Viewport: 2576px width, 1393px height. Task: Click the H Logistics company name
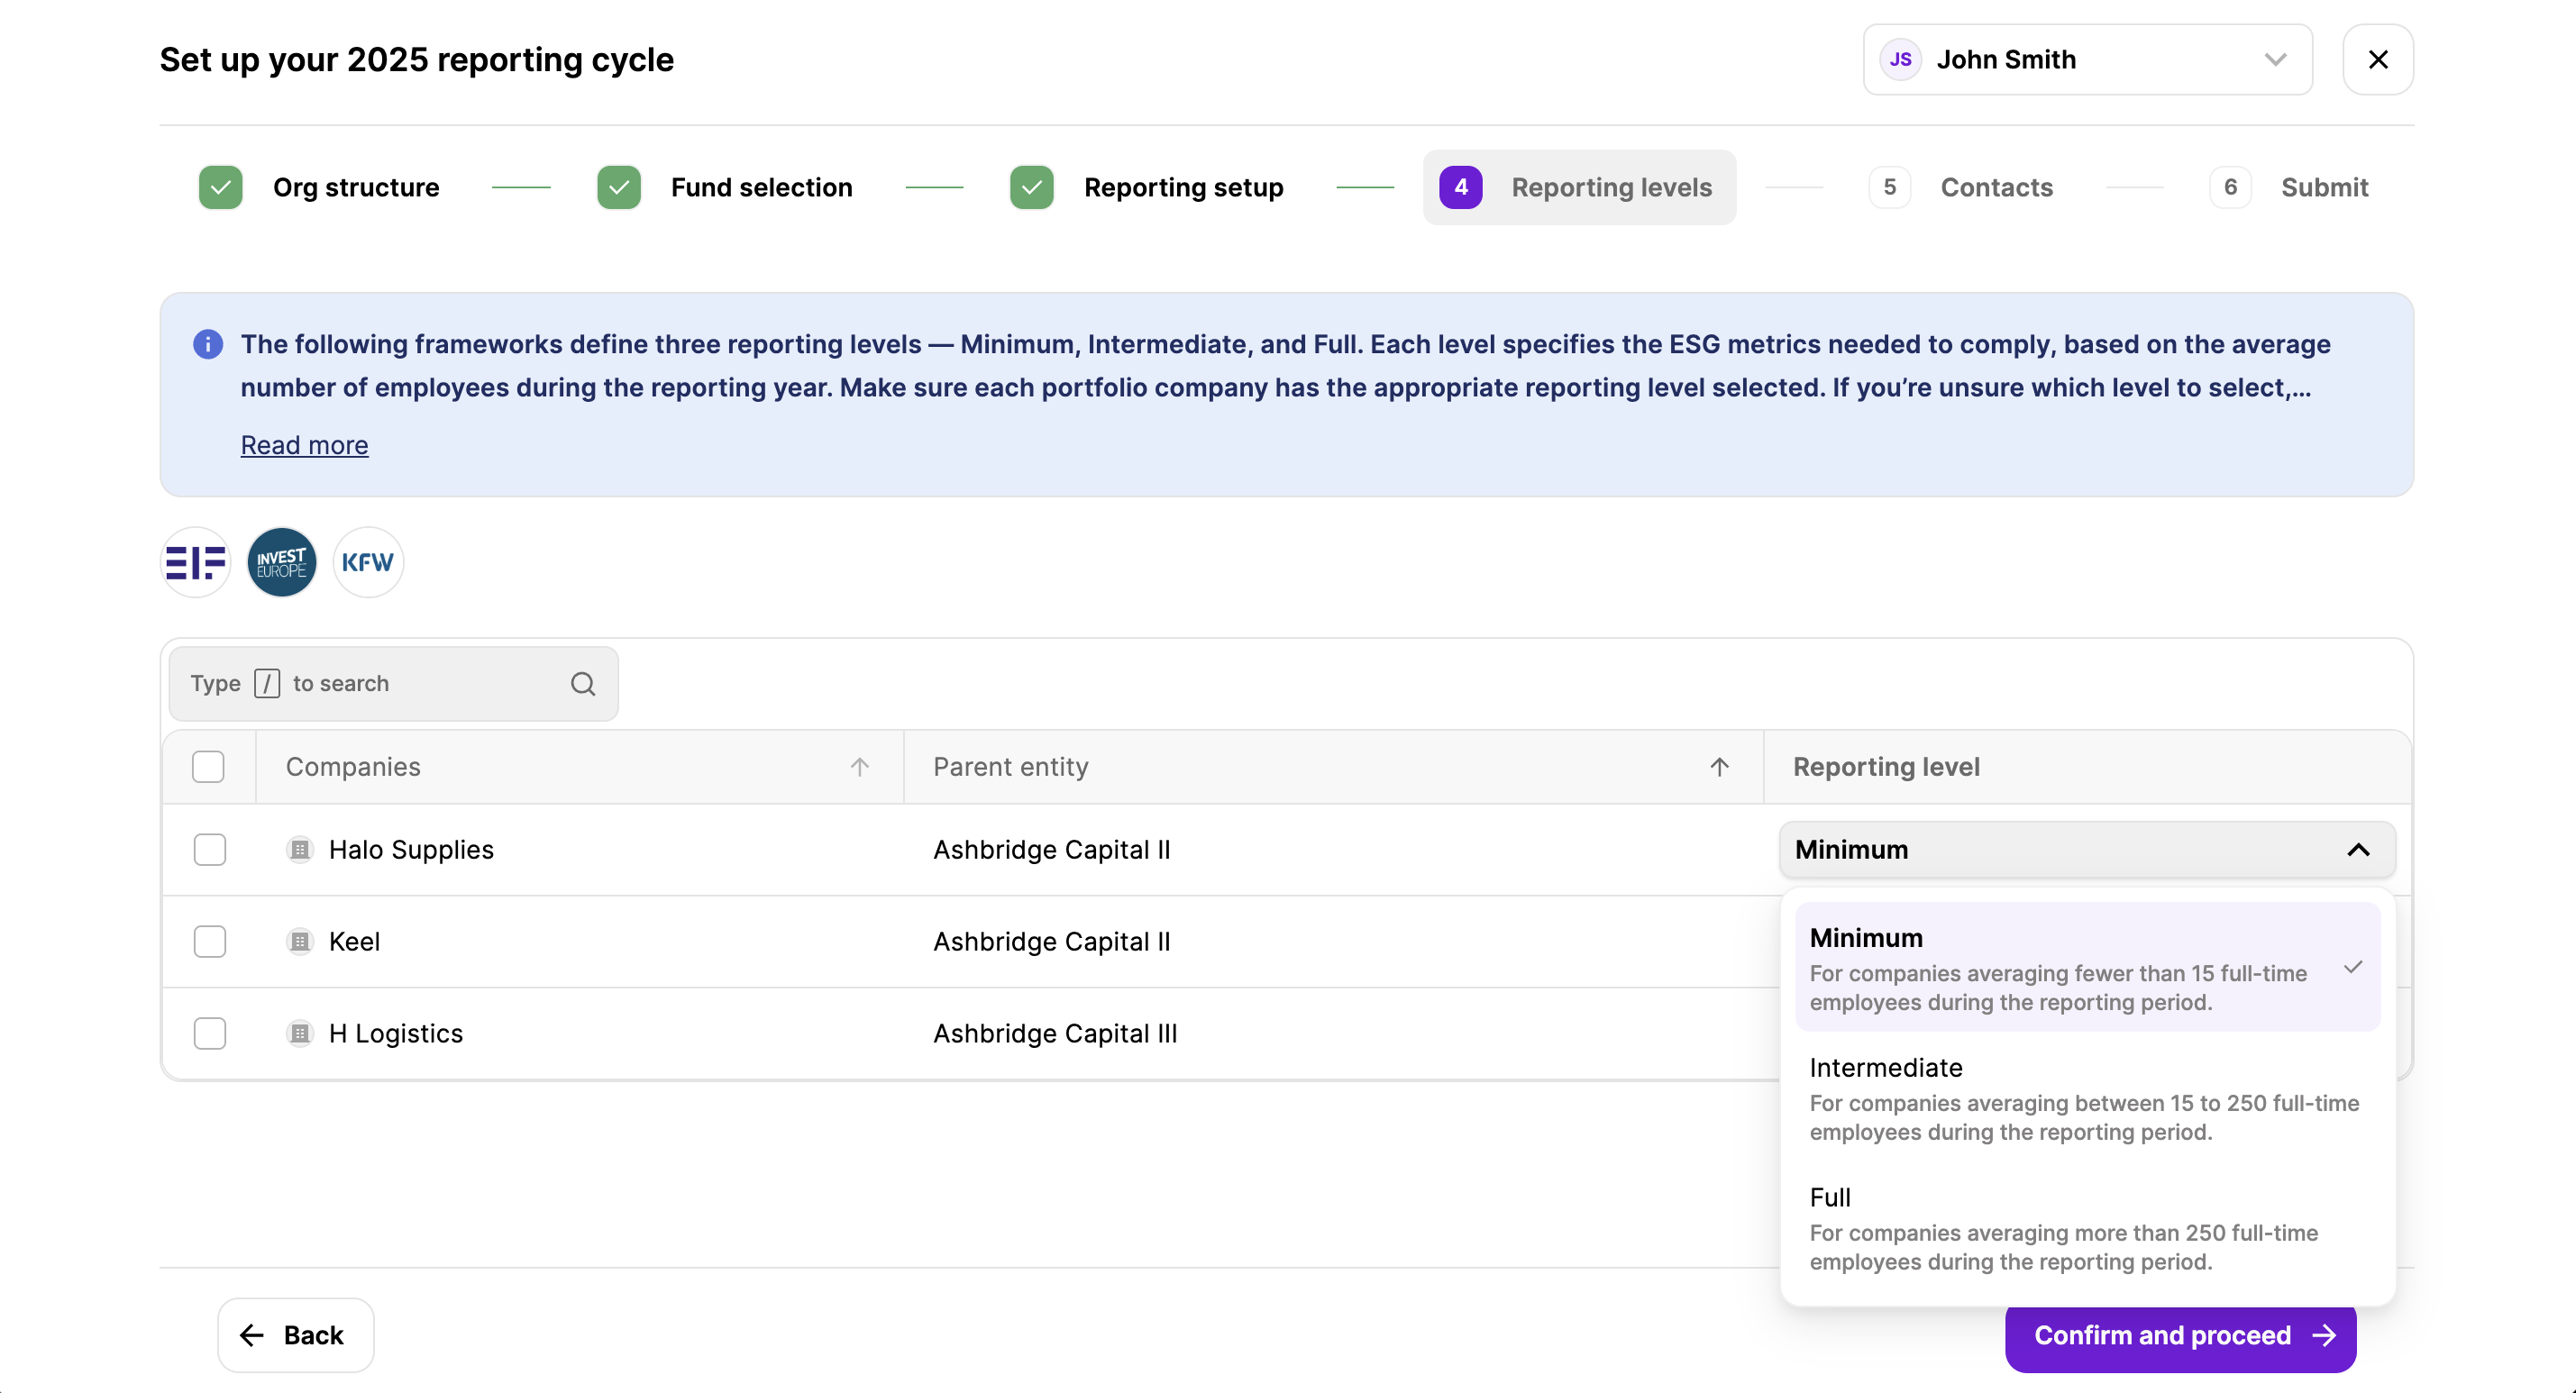pos(396,1034)
